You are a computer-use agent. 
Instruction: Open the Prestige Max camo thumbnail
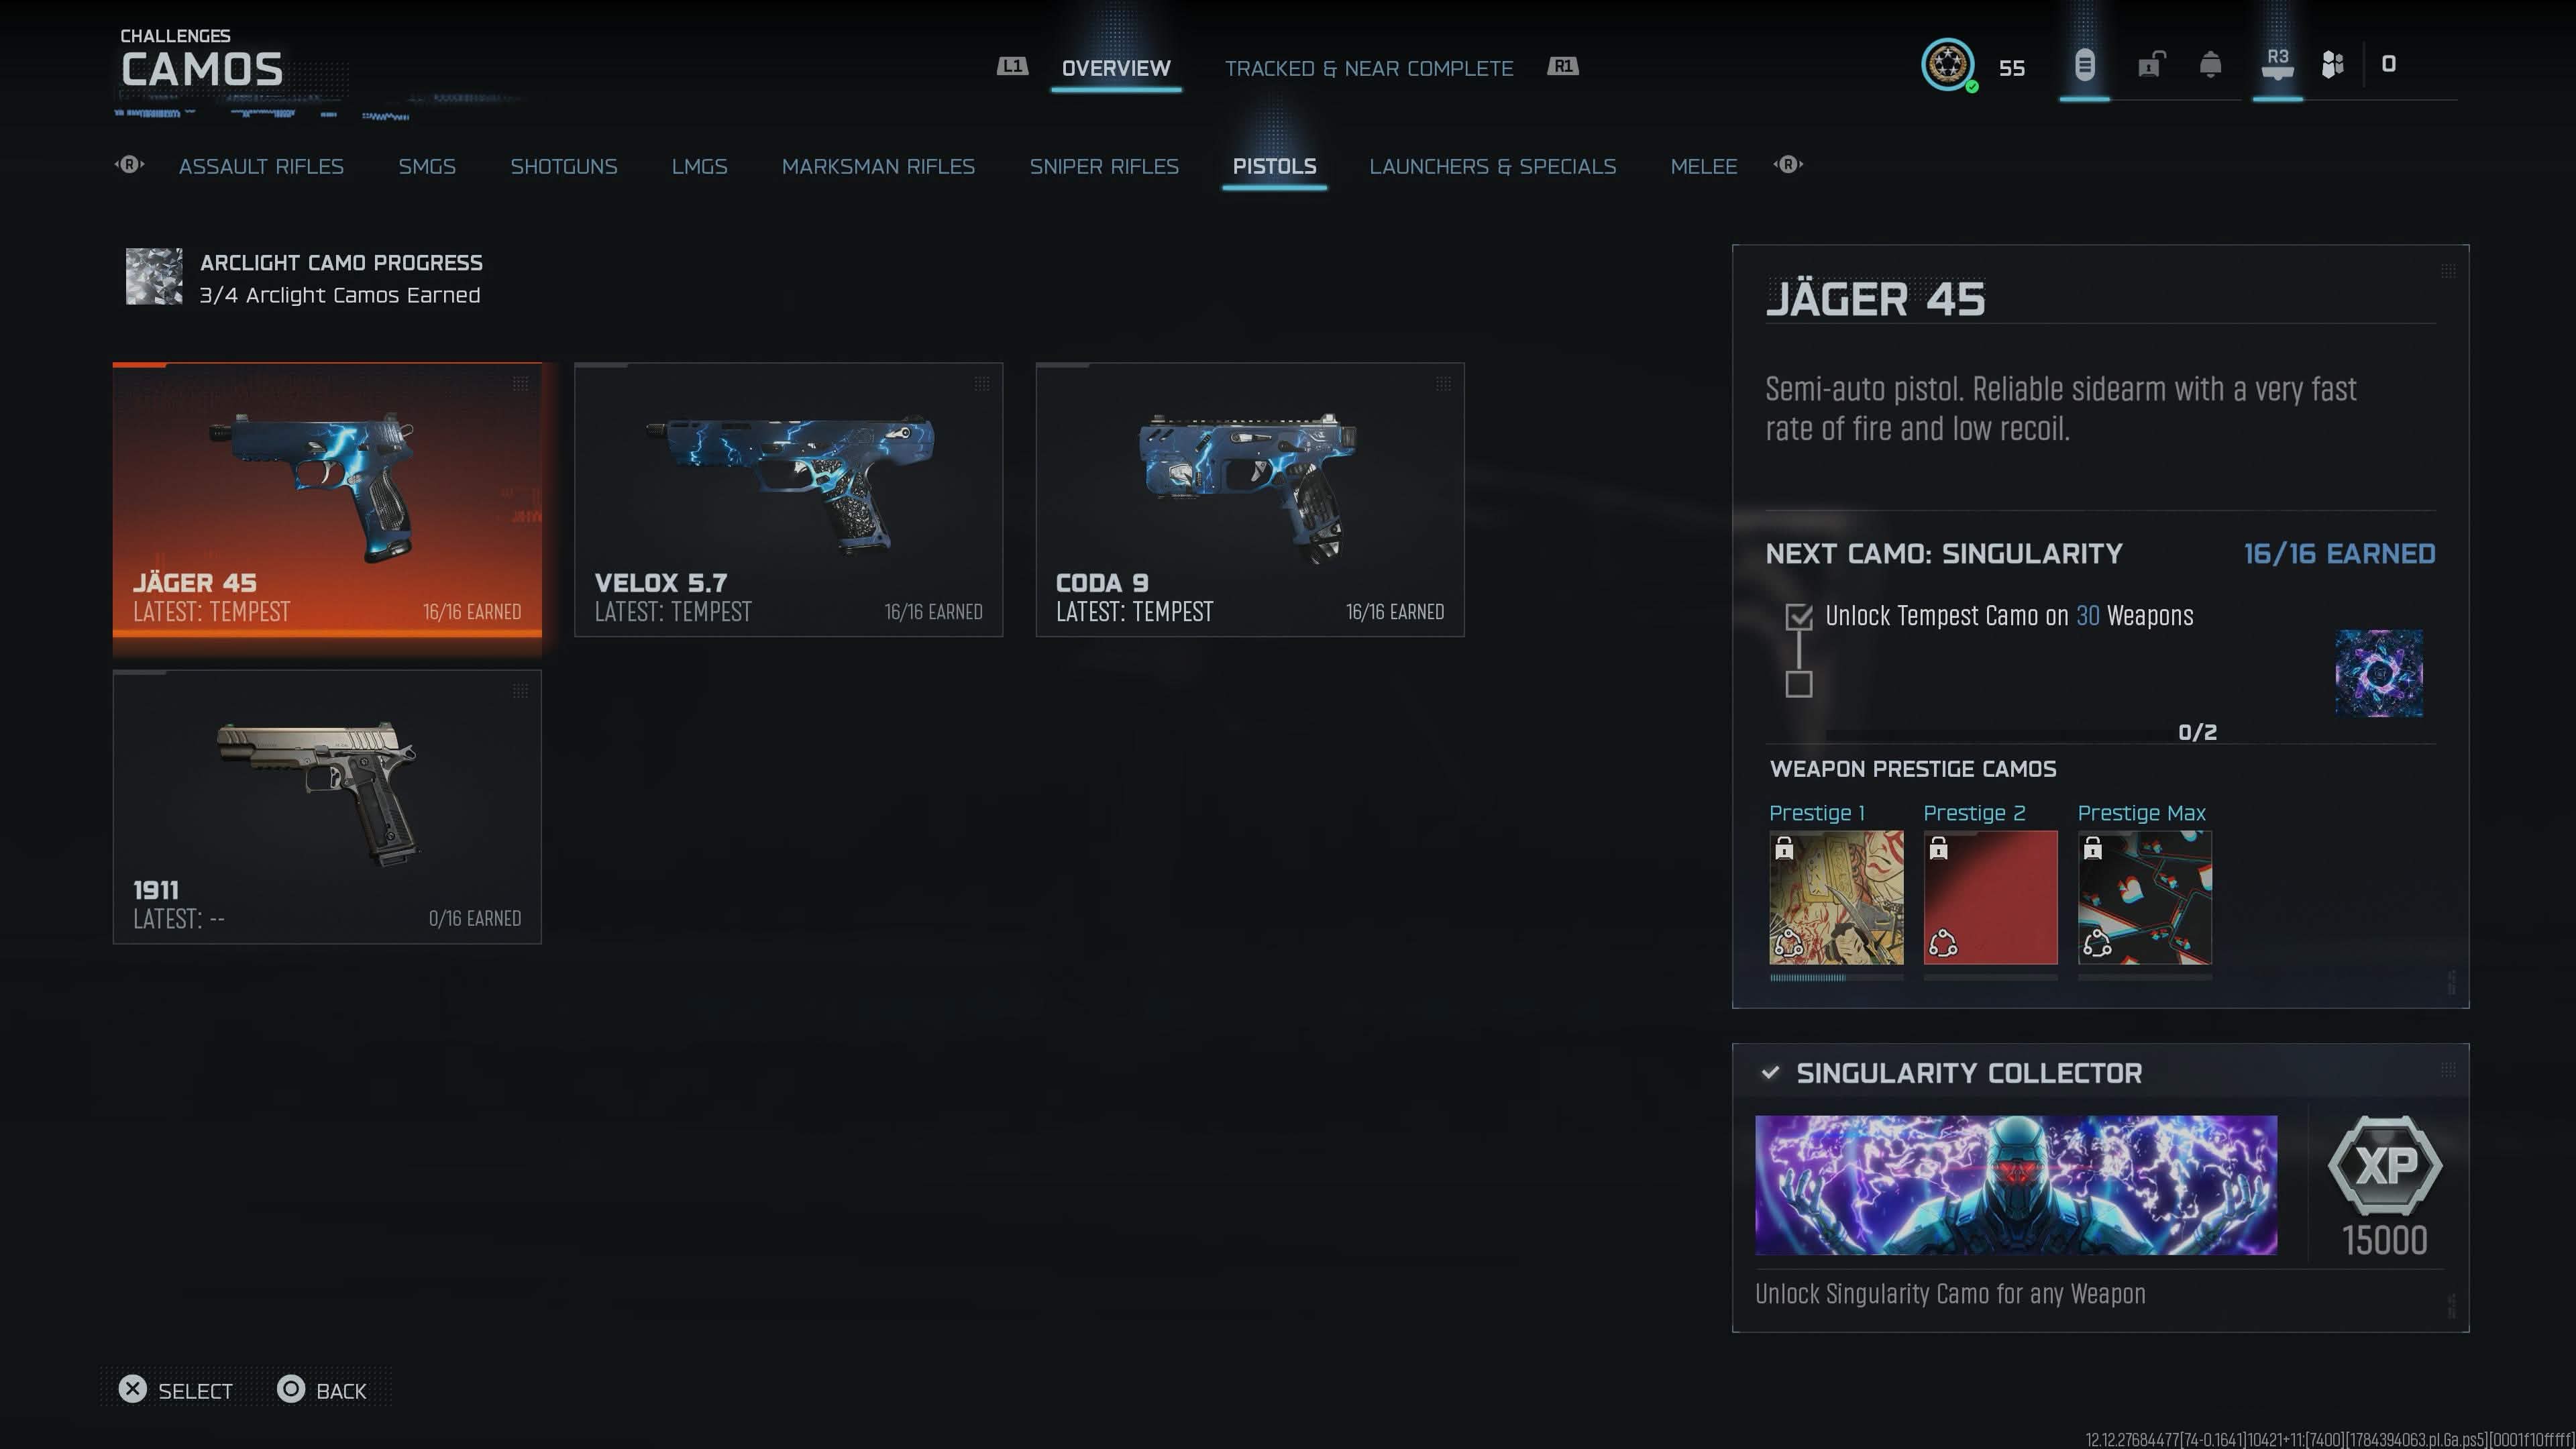tap(2144, 897)
